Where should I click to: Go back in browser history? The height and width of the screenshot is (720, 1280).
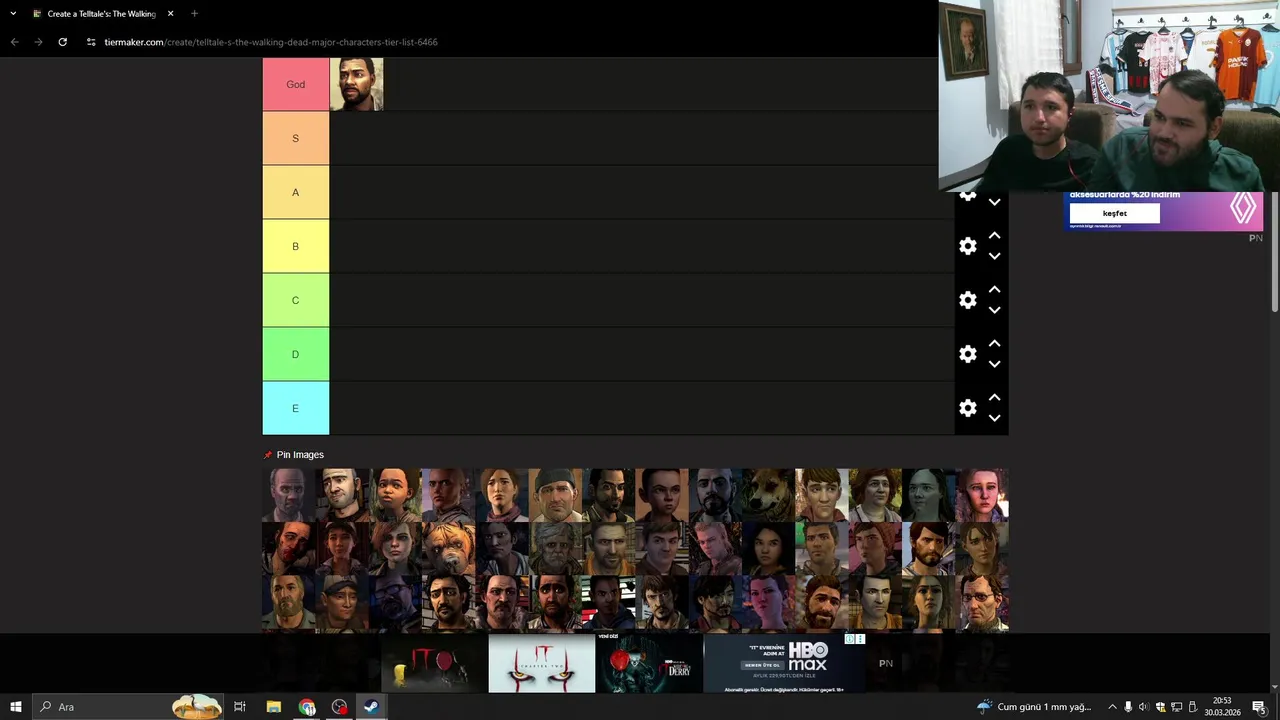point(14,42)
